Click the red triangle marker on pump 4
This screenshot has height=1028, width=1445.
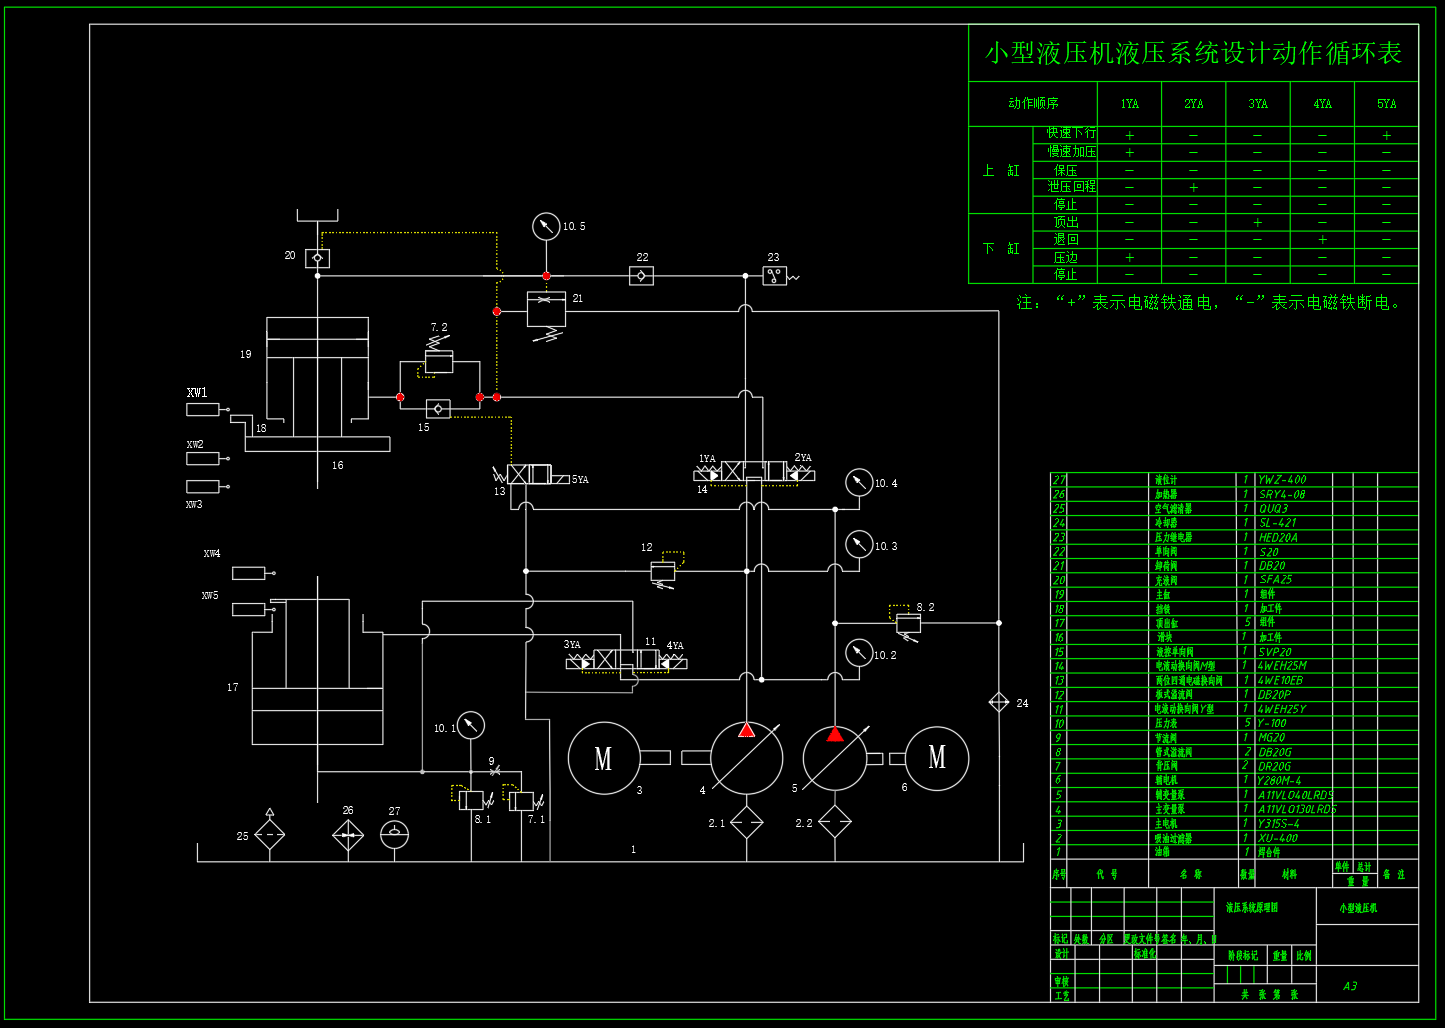pos(745,731)
